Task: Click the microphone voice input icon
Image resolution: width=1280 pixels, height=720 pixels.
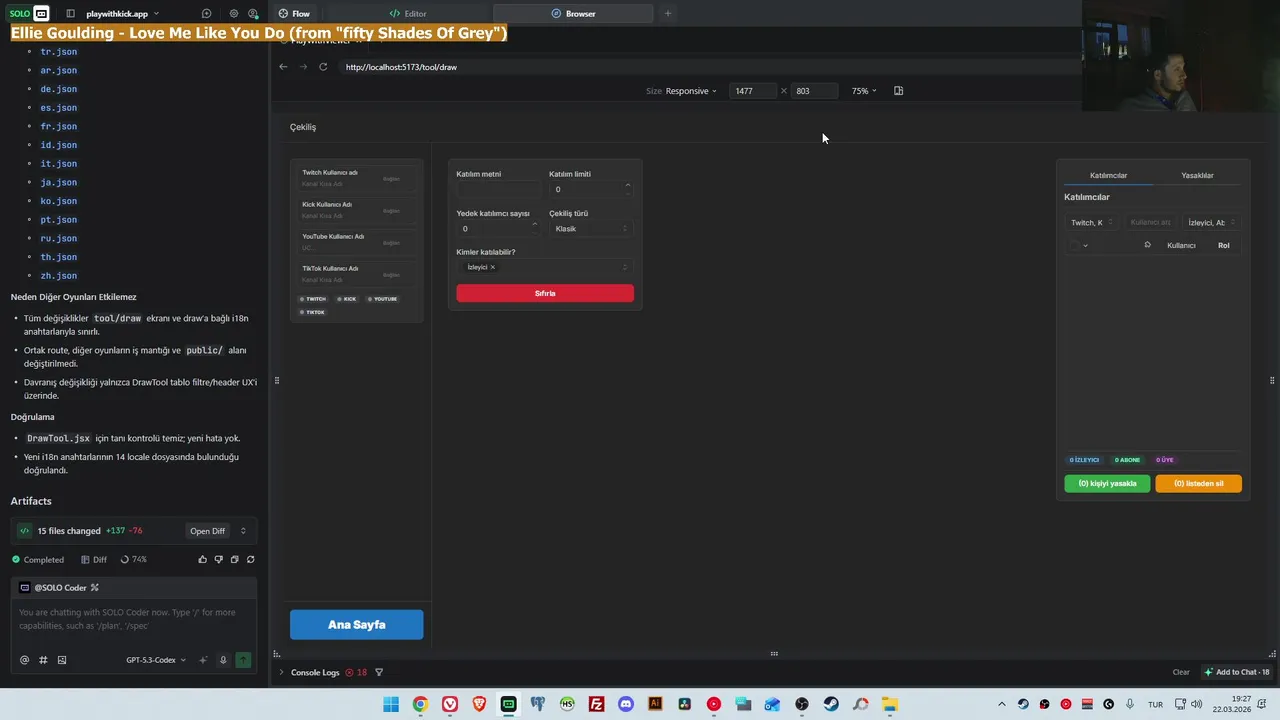Action: click(x=223, y=660)
